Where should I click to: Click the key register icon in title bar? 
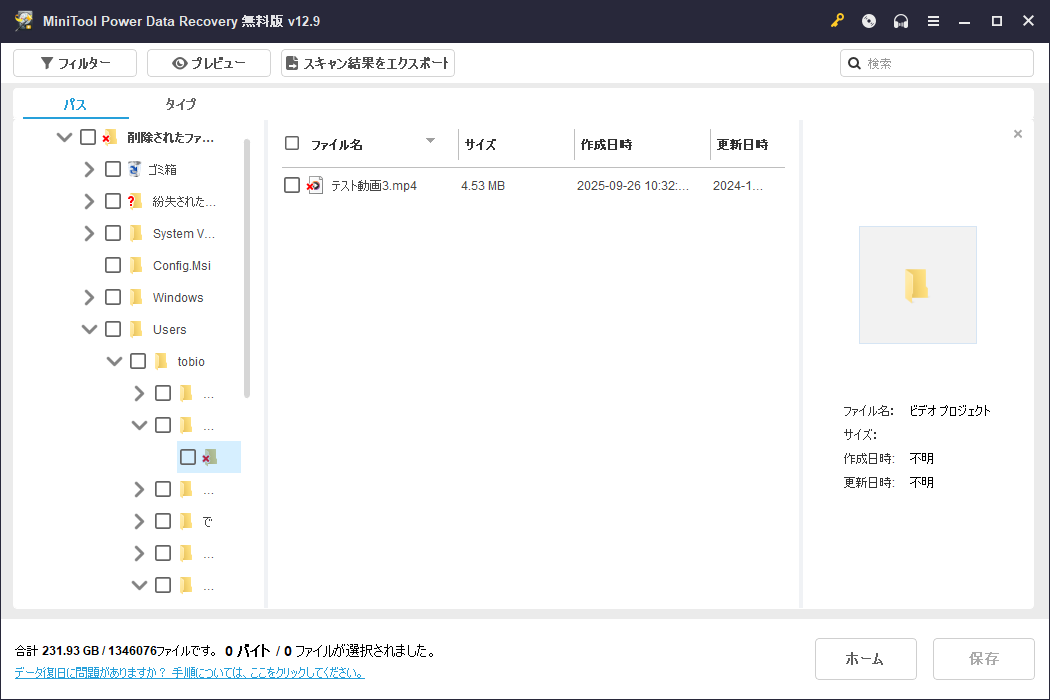pos(837,21)
